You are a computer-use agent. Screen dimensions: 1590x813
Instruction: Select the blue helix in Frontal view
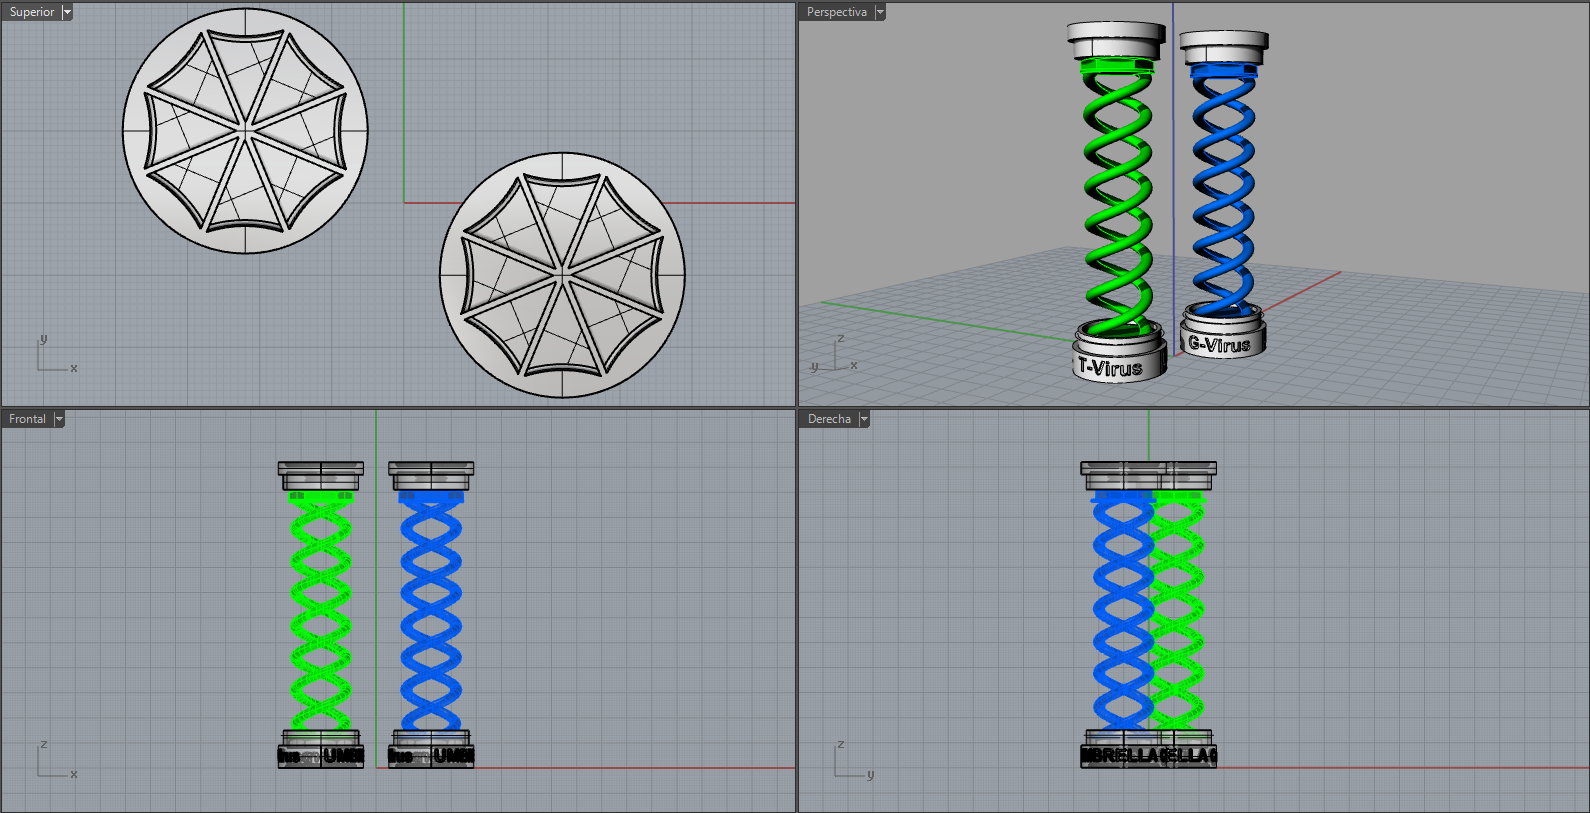coord(431,610)
